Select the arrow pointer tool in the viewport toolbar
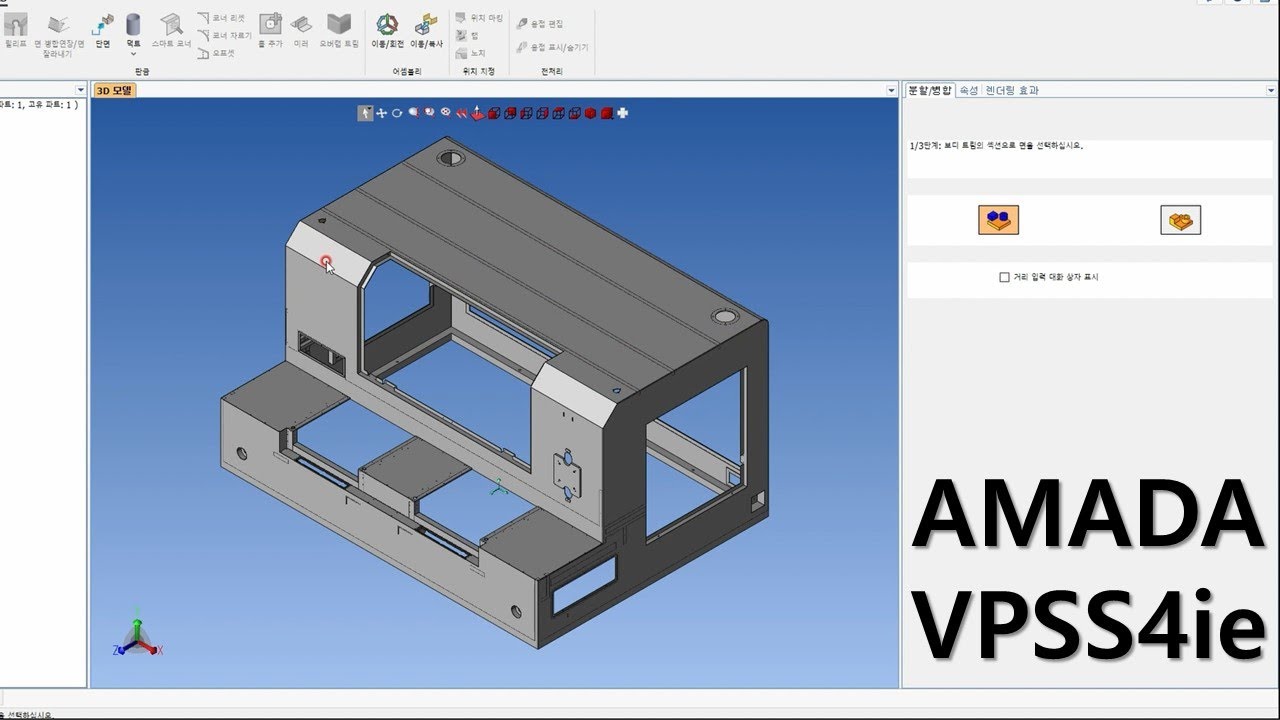The image size is (1280, 720). [365, 113]
